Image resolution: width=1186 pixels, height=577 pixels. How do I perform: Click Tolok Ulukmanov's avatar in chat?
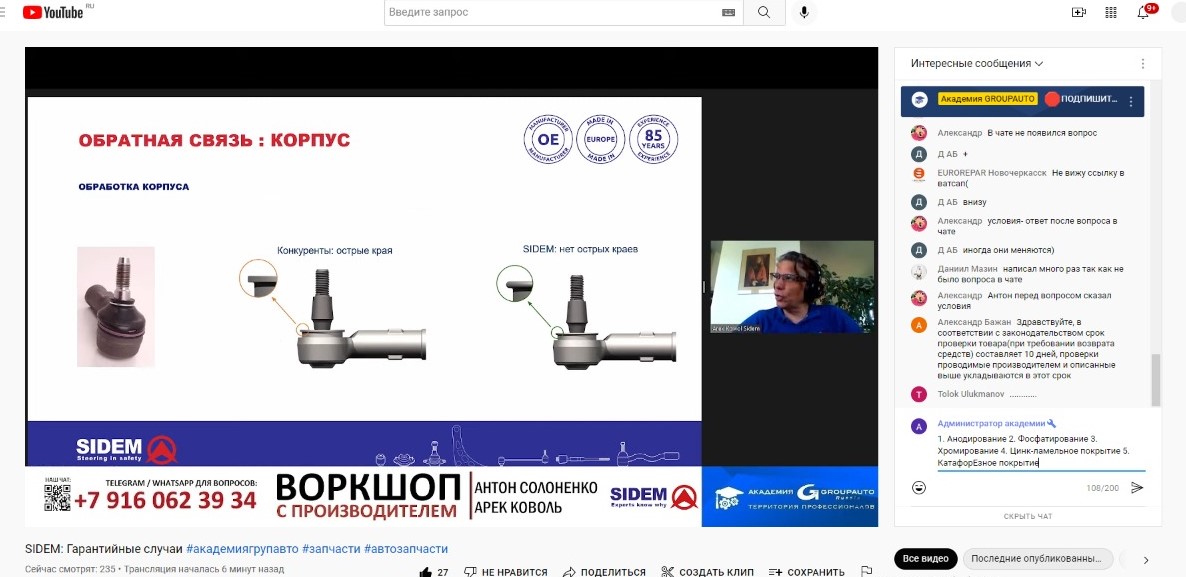918,394
